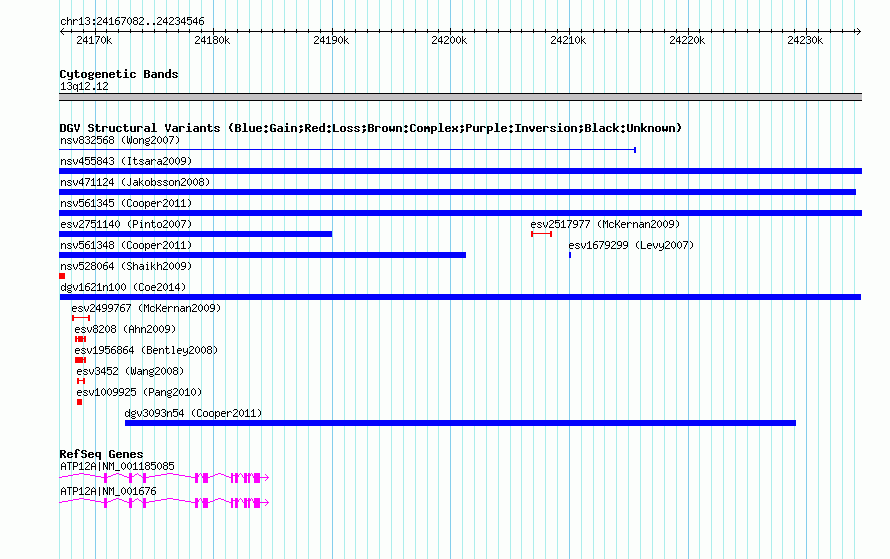Click the dgv1621n100 blue gain bar
This screenshot has height=559, width=890.
460,297
